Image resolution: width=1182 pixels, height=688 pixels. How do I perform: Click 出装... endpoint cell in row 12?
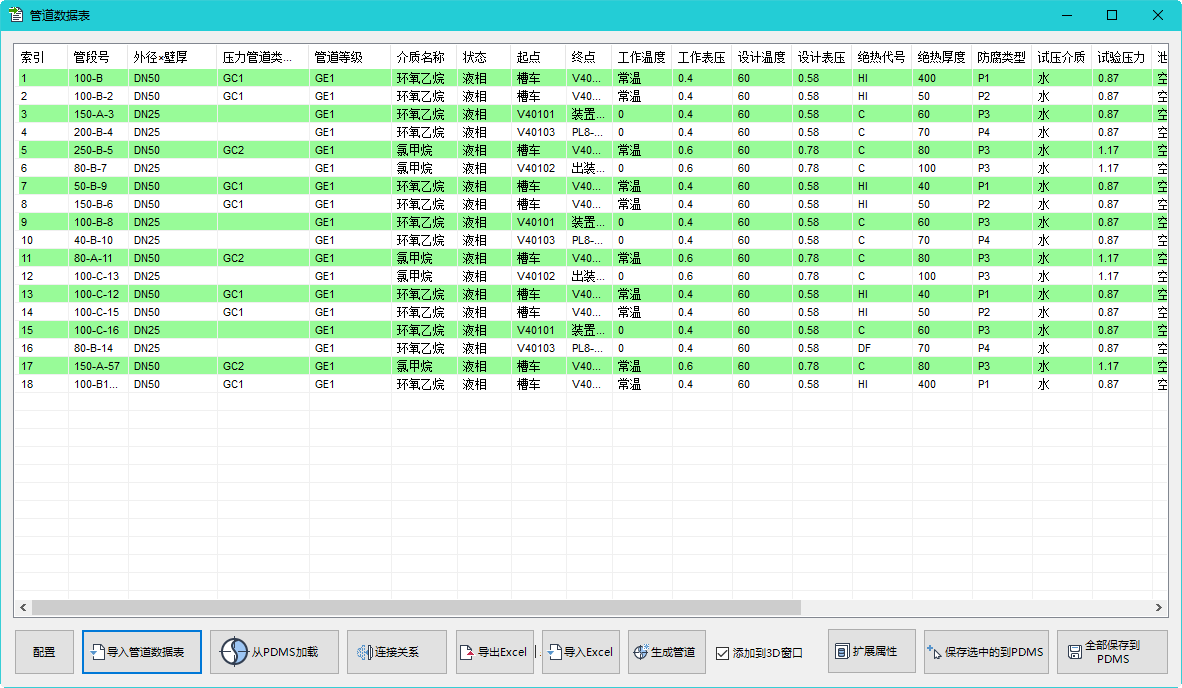pyautogui.click(x=589, y=277)
